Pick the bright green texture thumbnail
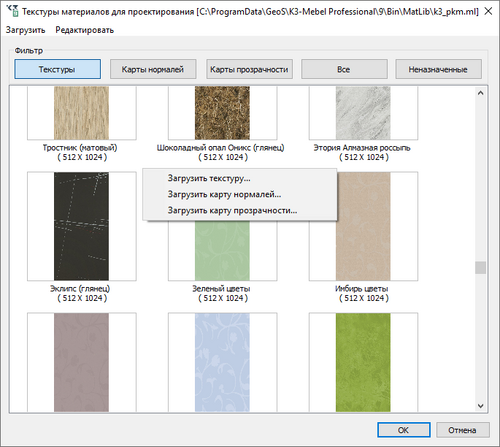This screenshot has height=447, width=500. coord(363,362)
